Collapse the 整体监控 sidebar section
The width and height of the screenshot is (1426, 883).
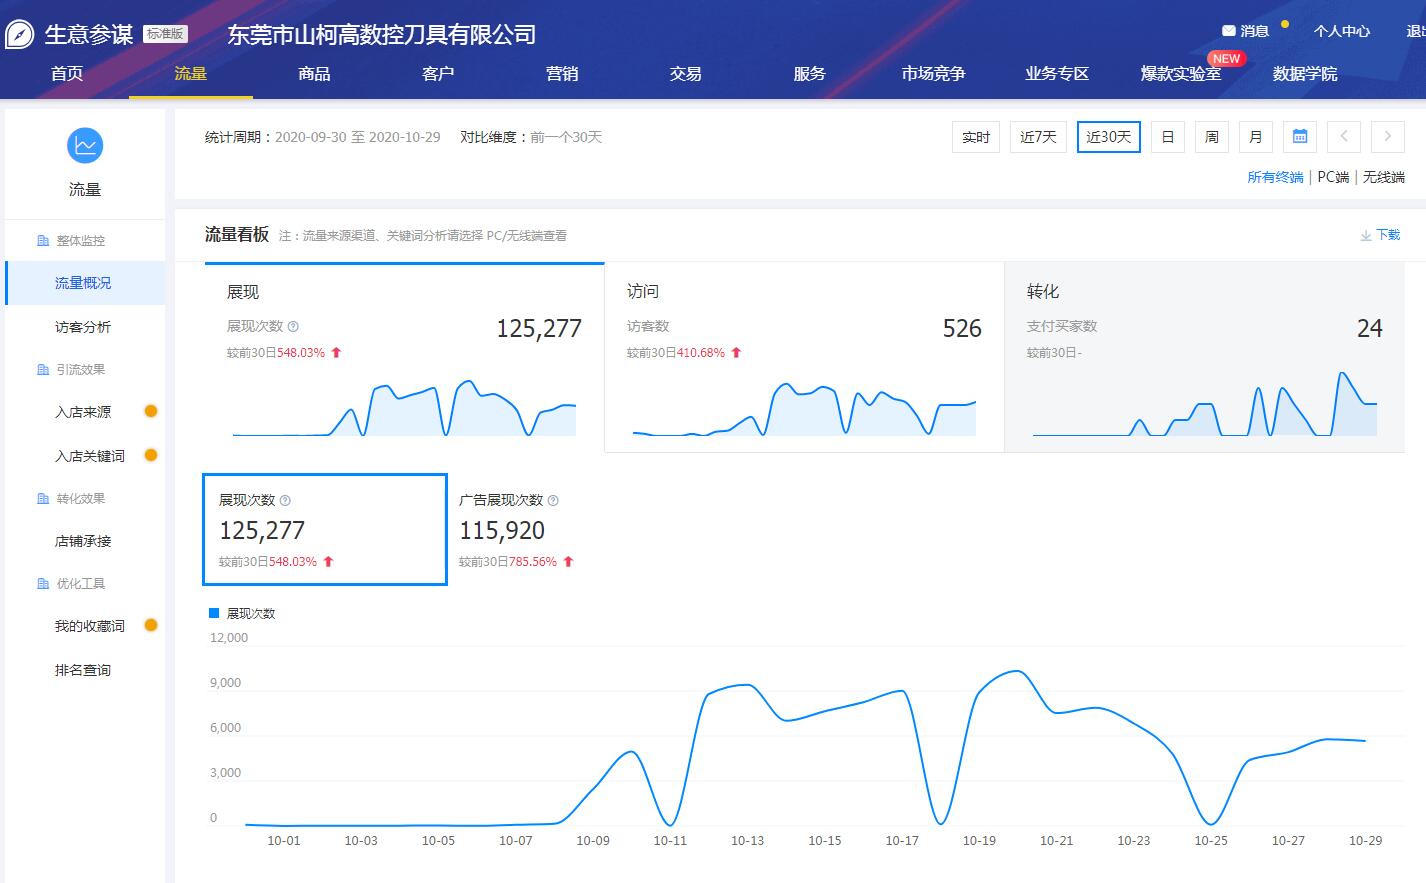pyautogui.click(x=80, y=241)
